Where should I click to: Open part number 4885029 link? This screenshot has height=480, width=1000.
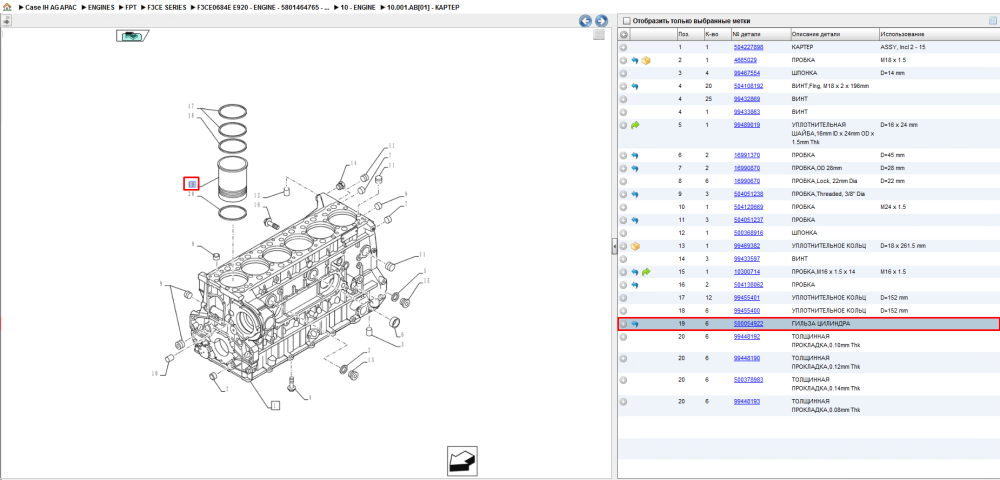point(745,60)
